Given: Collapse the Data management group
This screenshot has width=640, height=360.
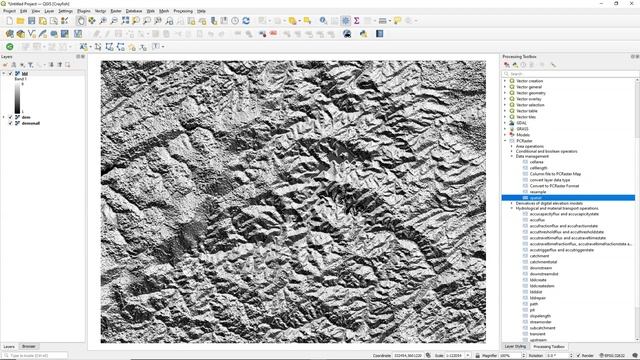Looking at the screenshot, I should click(x=512, y=156).
